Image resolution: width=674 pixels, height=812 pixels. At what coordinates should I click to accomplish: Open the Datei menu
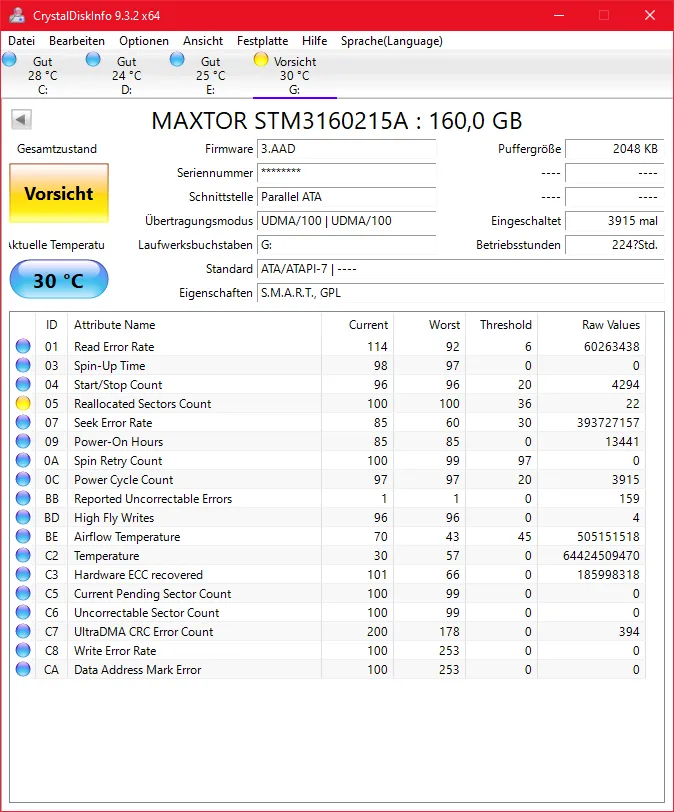pos(21,41)
